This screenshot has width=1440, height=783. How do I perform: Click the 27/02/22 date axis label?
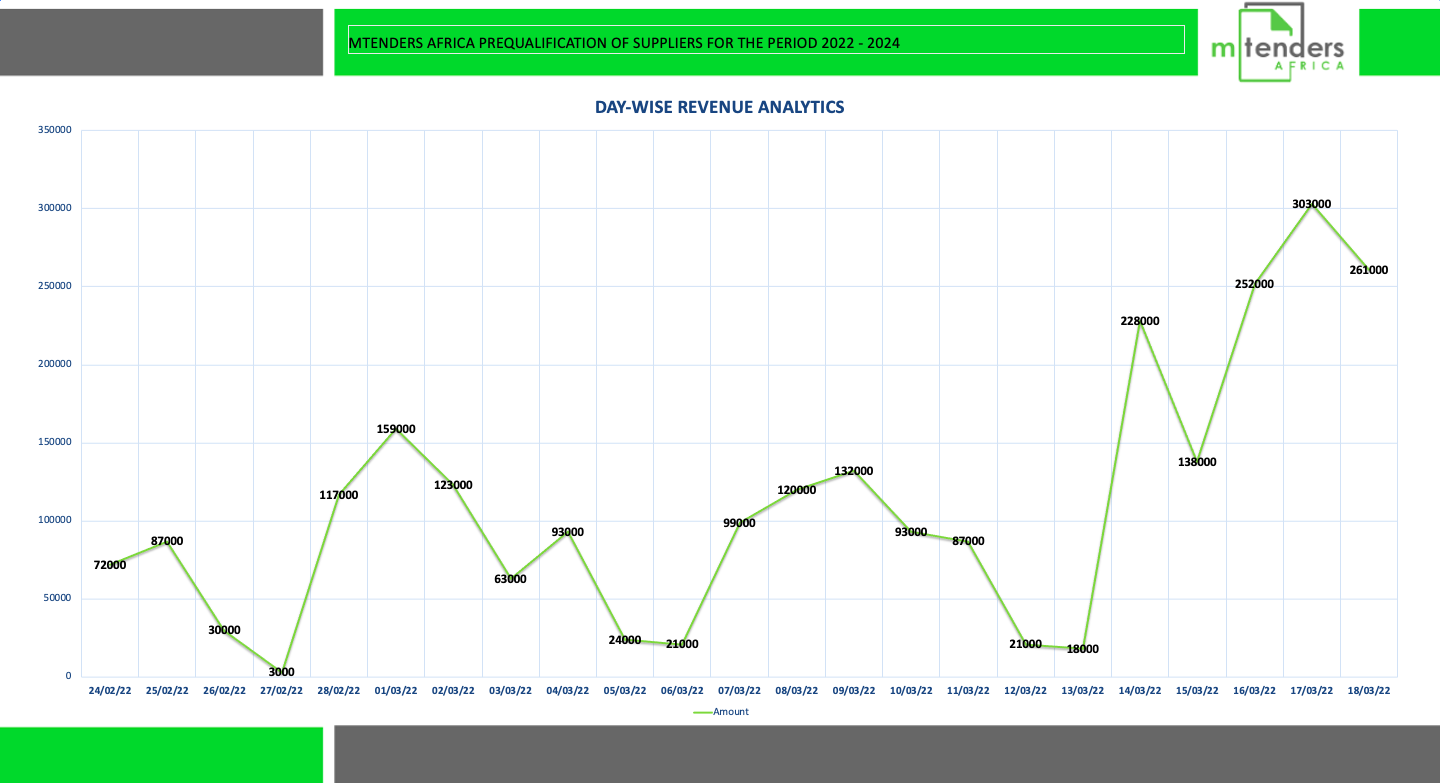pos(281,690)
